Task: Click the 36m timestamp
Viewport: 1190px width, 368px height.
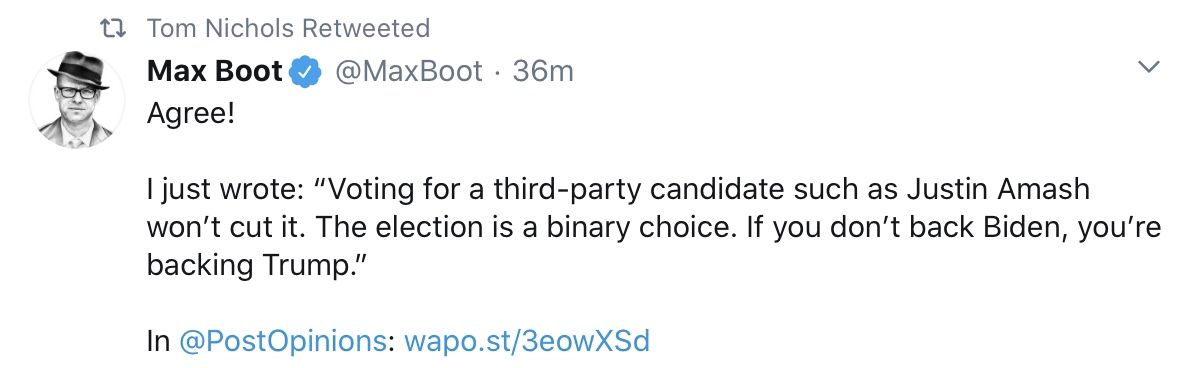Action: click(543, 72)
